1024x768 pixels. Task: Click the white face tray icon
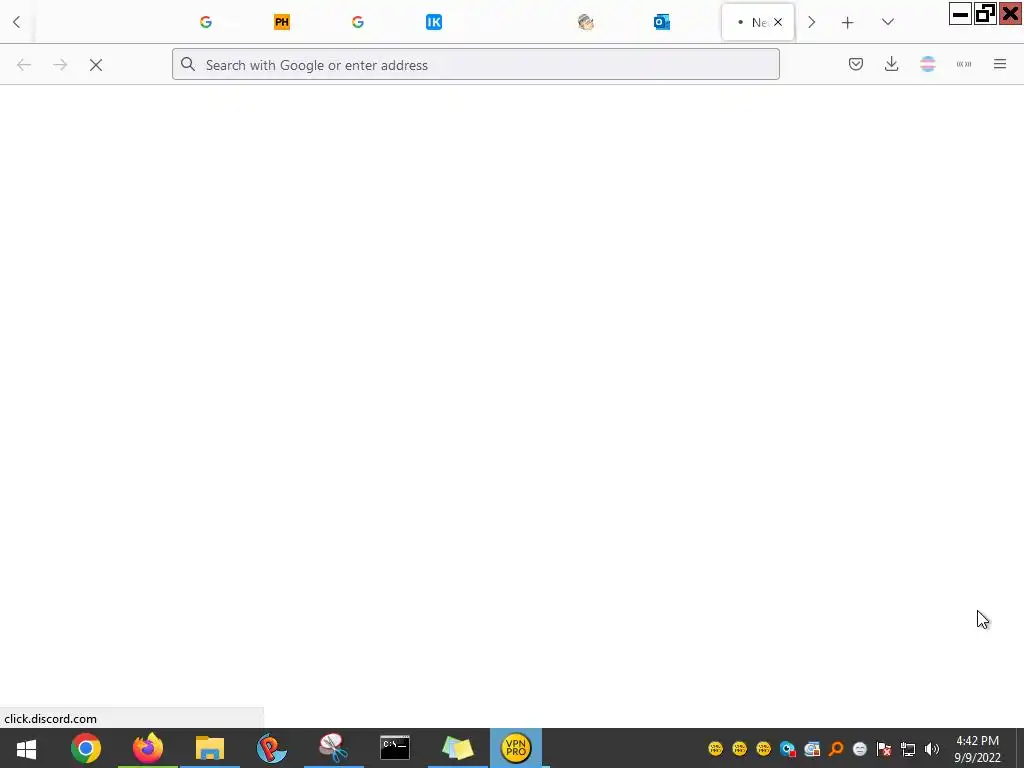[860, 749]
